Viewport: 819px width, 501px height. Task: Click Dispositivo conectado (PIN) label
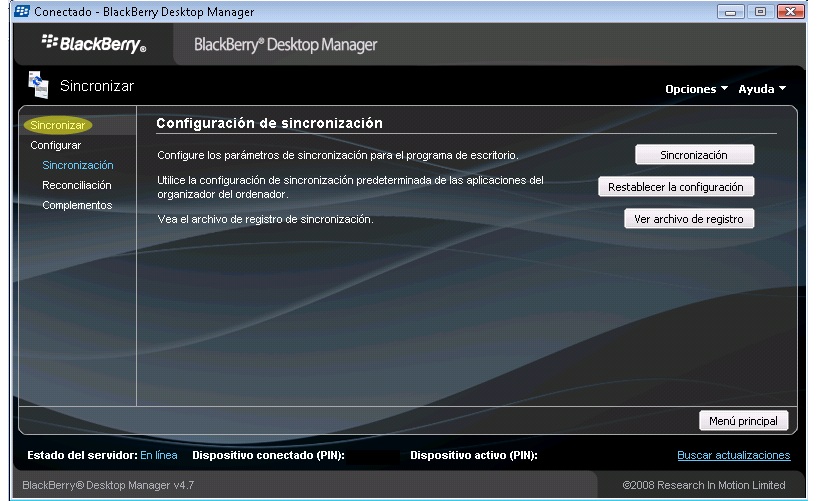point(268,455)
